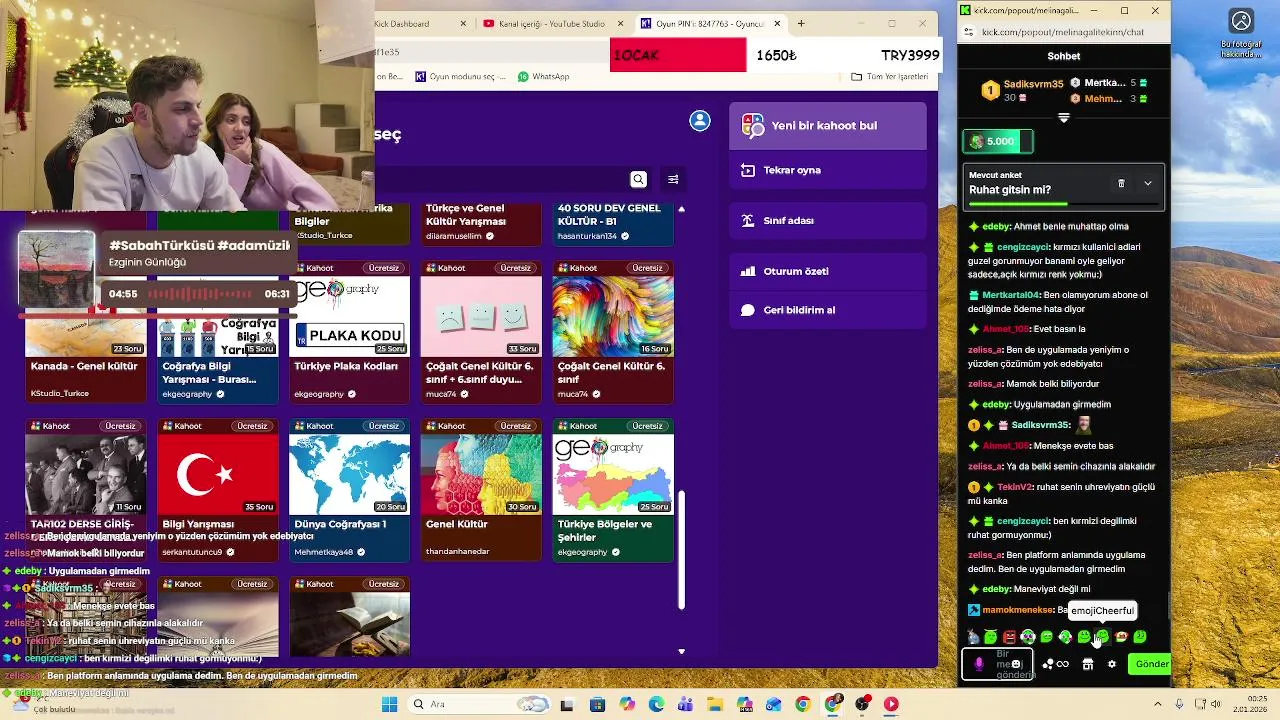Open the Kahoot profile avatar
Image resolution: width=1280 pixels, height=720 pixels.
(x=700, y=121)
